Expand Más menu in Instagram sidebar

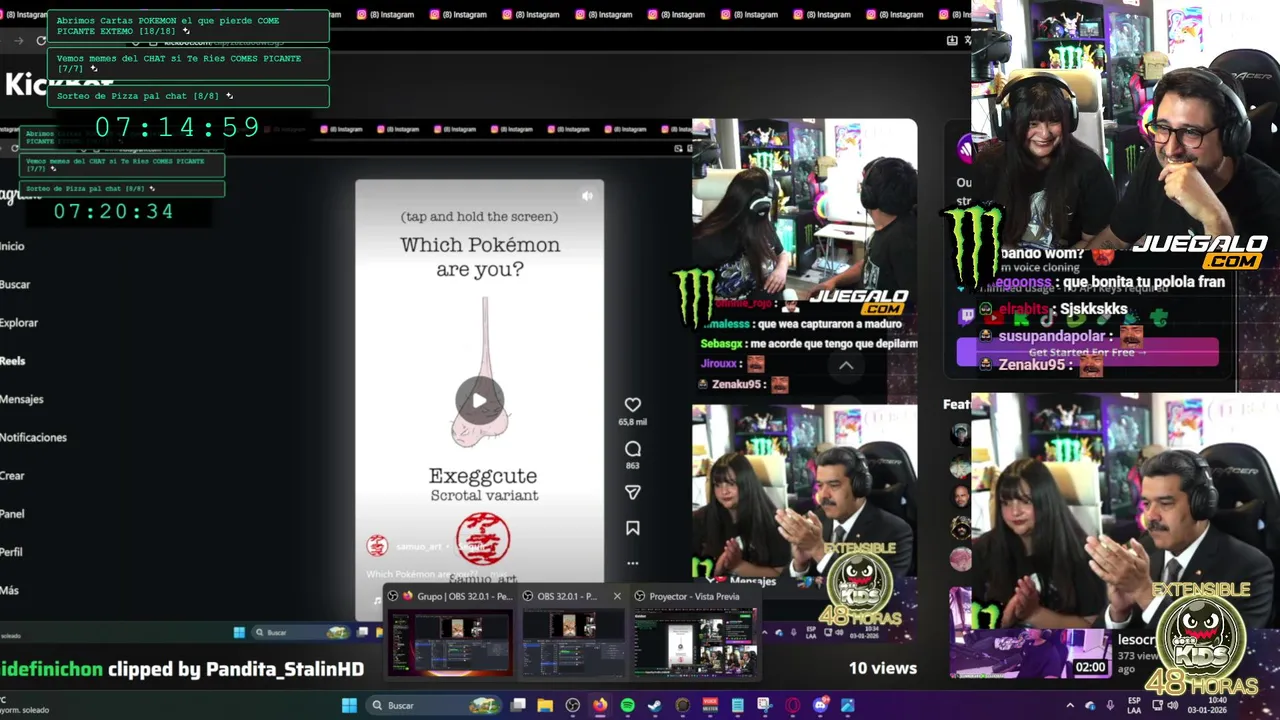(9, 590)
